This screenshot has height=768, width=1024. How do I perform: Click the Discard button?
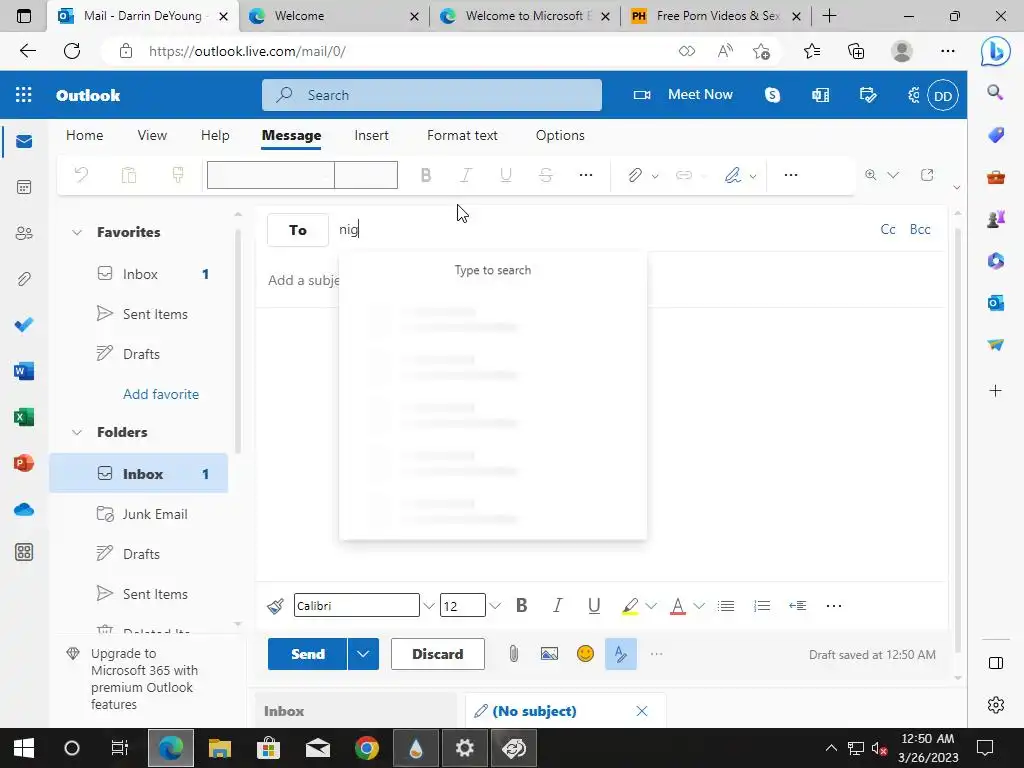[x=438, y=654]
